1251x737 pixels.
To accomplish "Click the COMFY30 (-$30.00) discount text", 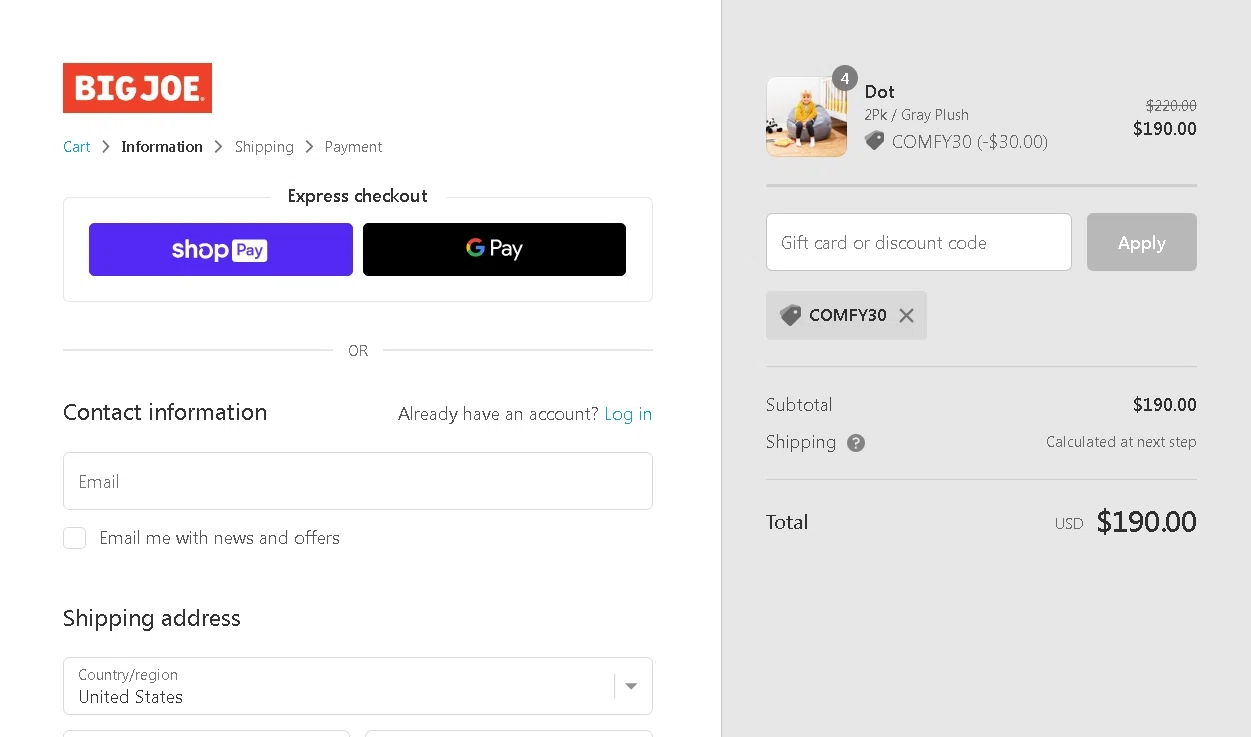I will (x=970, y=142).
